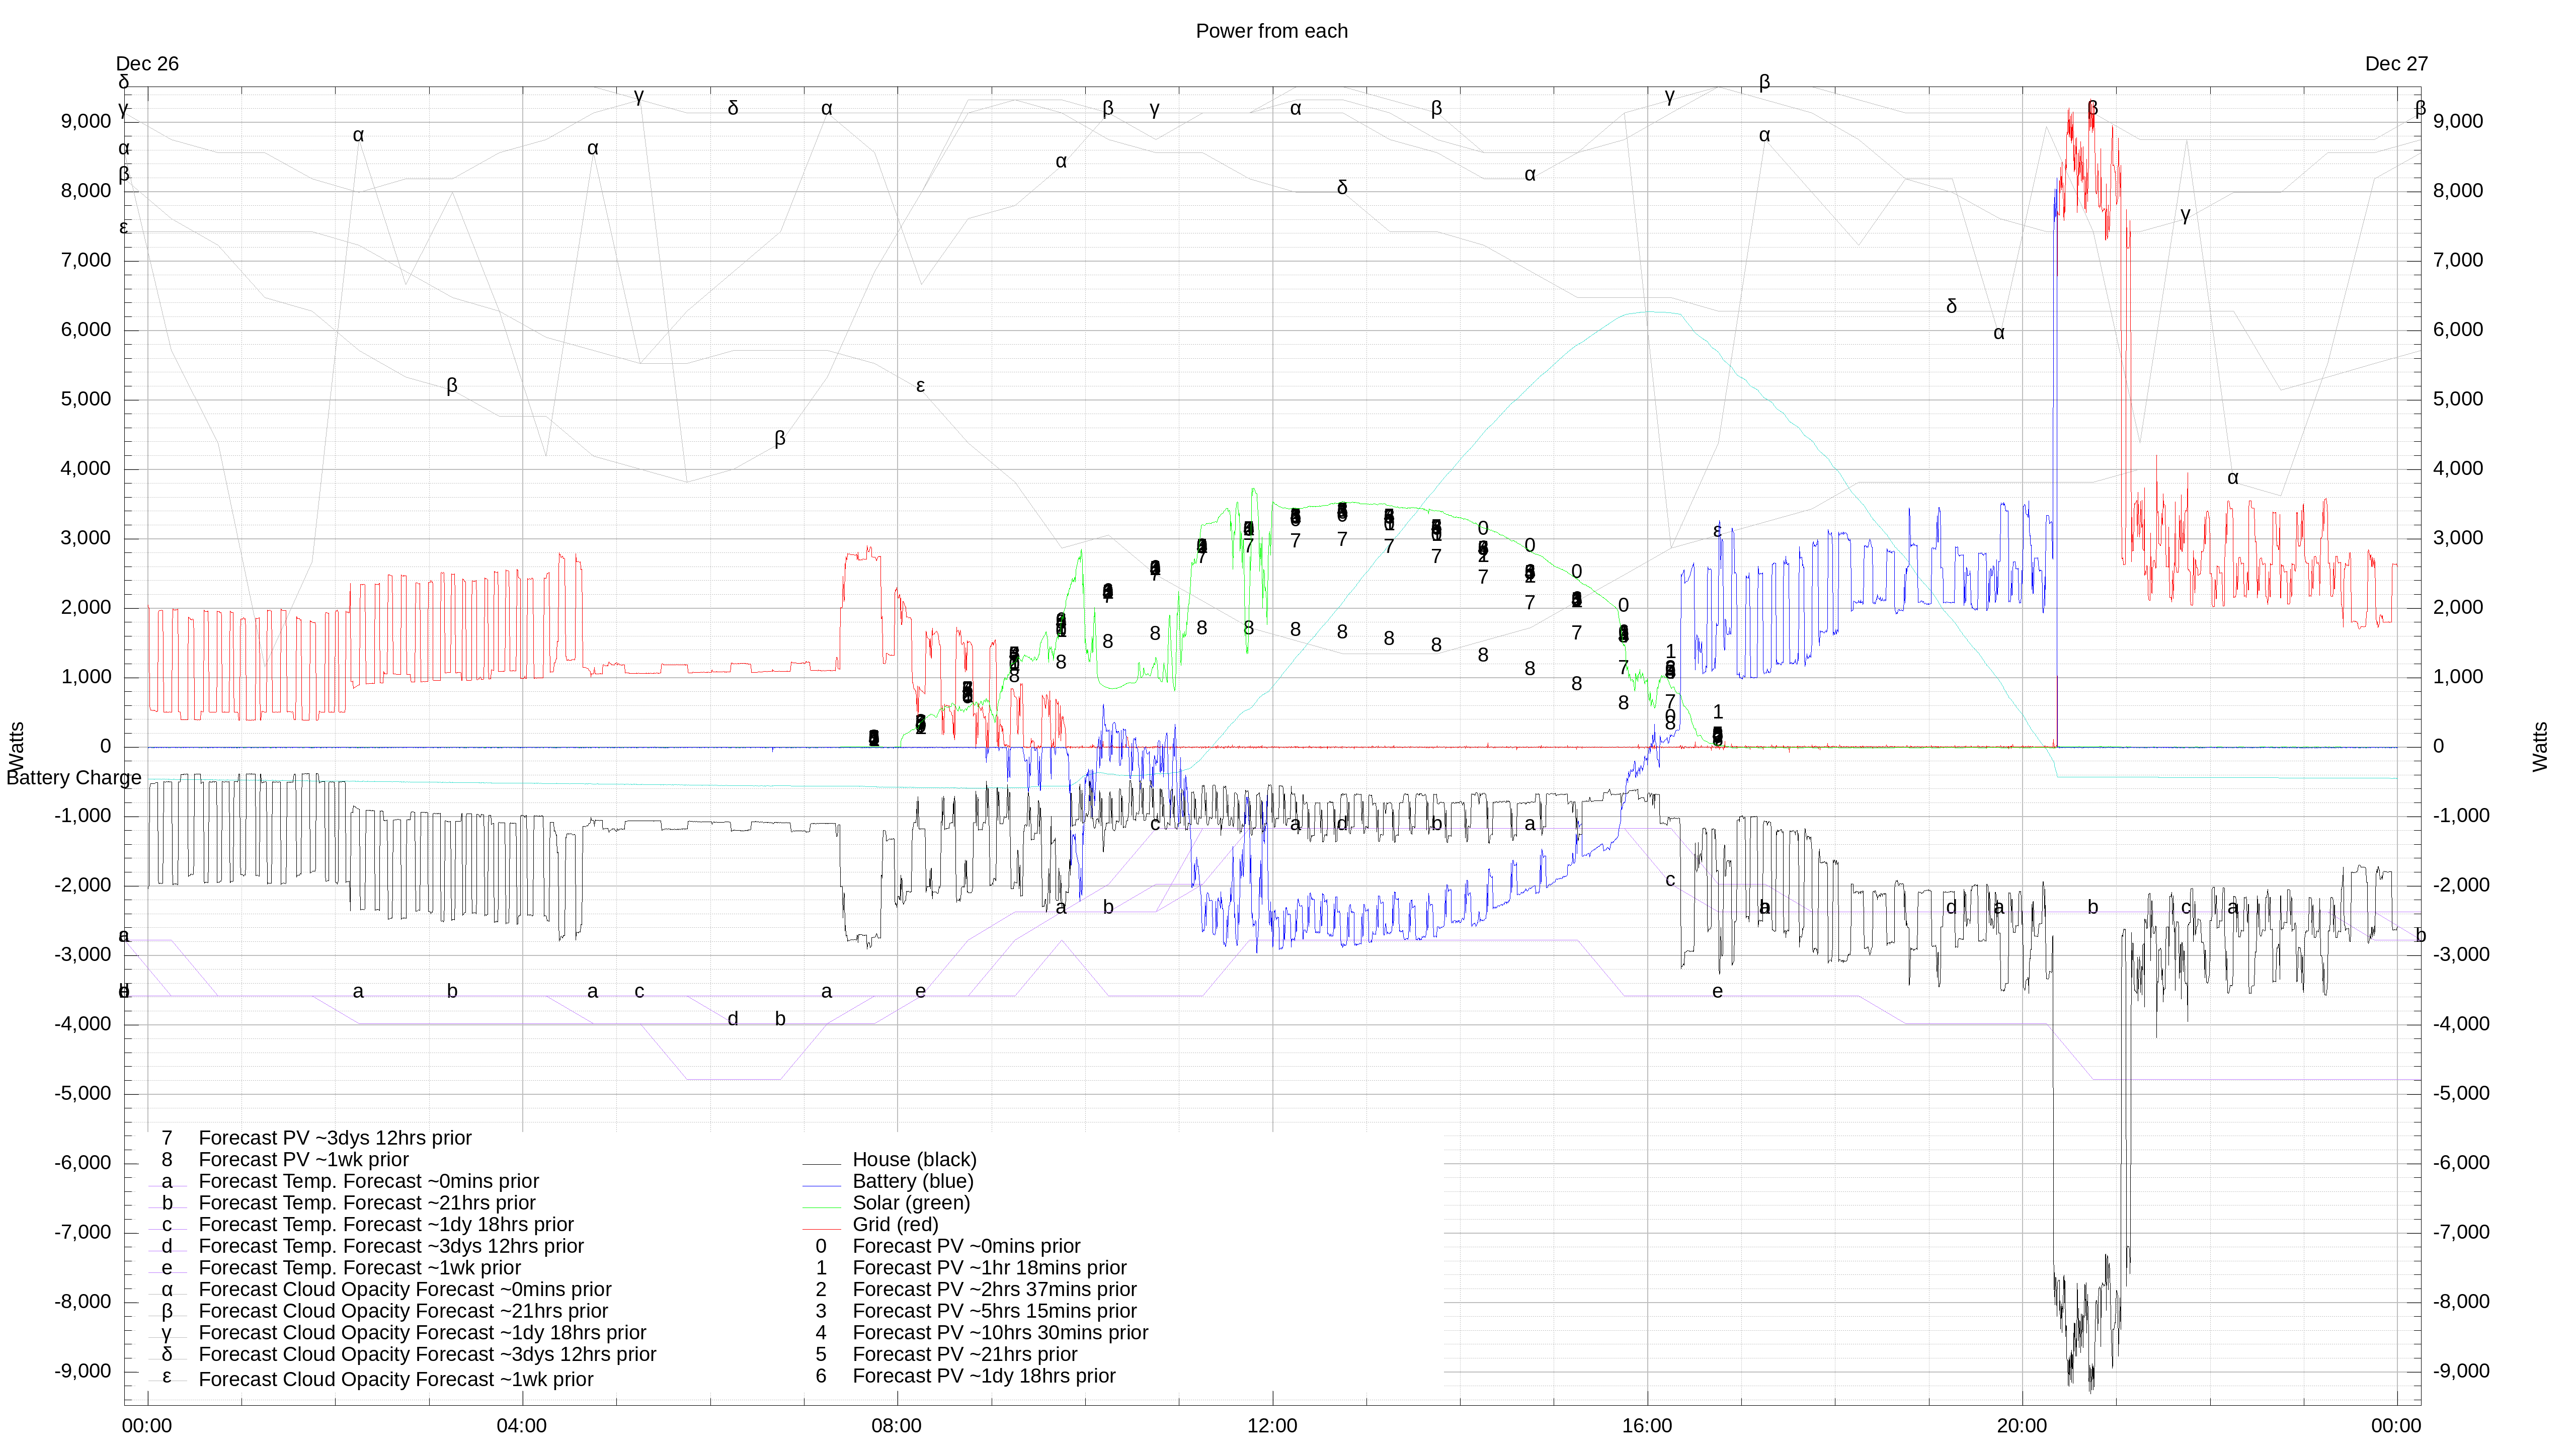The width and height of the screenshot is (2576, 1449).
Task: Click legend "Forecast PV ~5hrs 15mins prior"
Action: (x=994, y=1312)
